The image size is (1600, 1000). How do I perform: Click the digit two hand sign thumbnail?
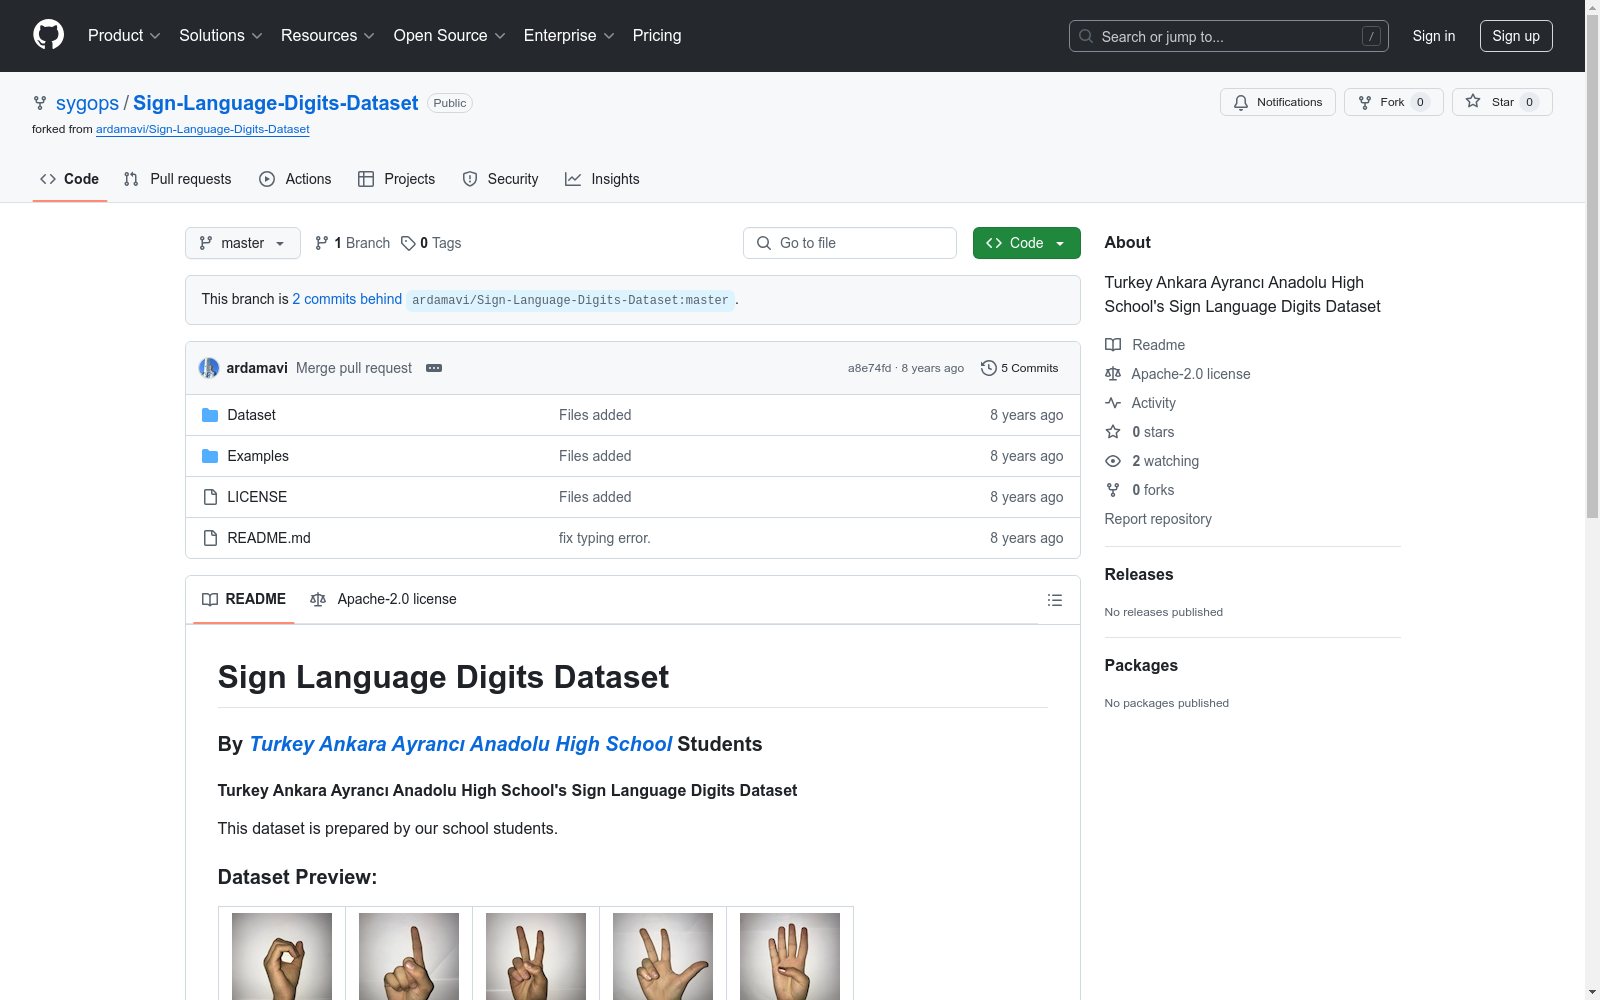pyautogui.click(x=536, y=956)
